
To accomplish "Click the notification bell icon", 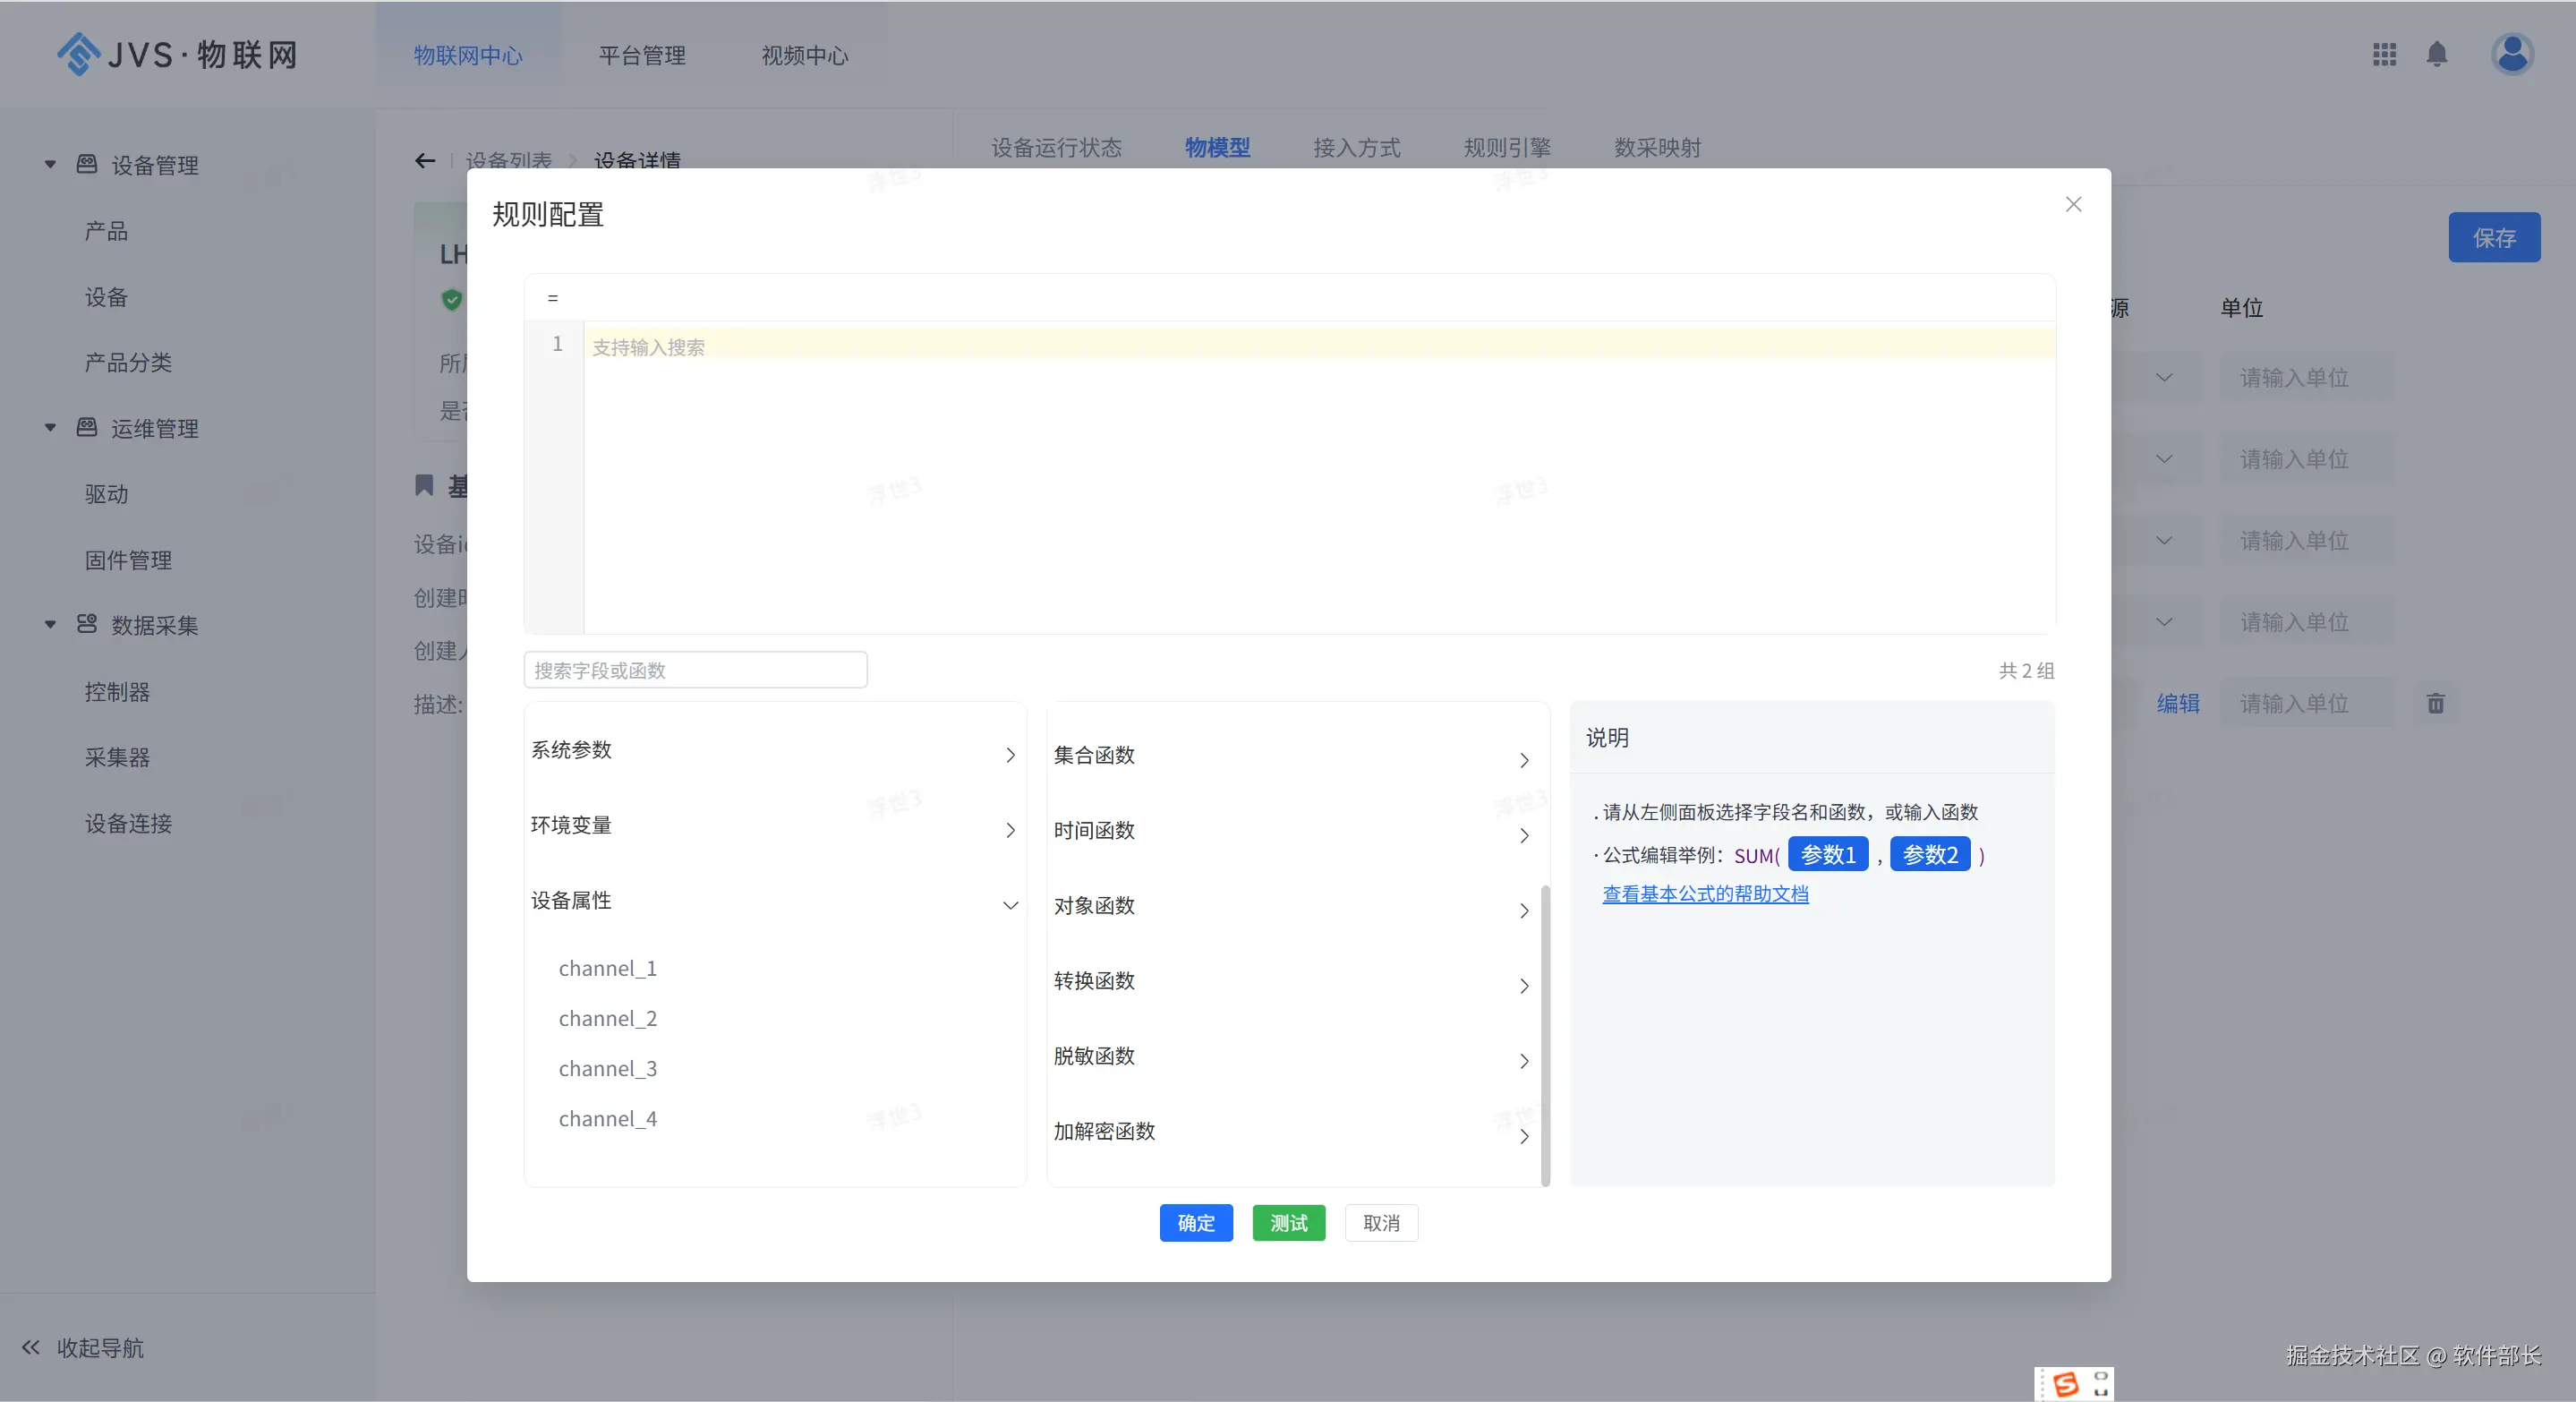I will click(x=2437, y=54).
